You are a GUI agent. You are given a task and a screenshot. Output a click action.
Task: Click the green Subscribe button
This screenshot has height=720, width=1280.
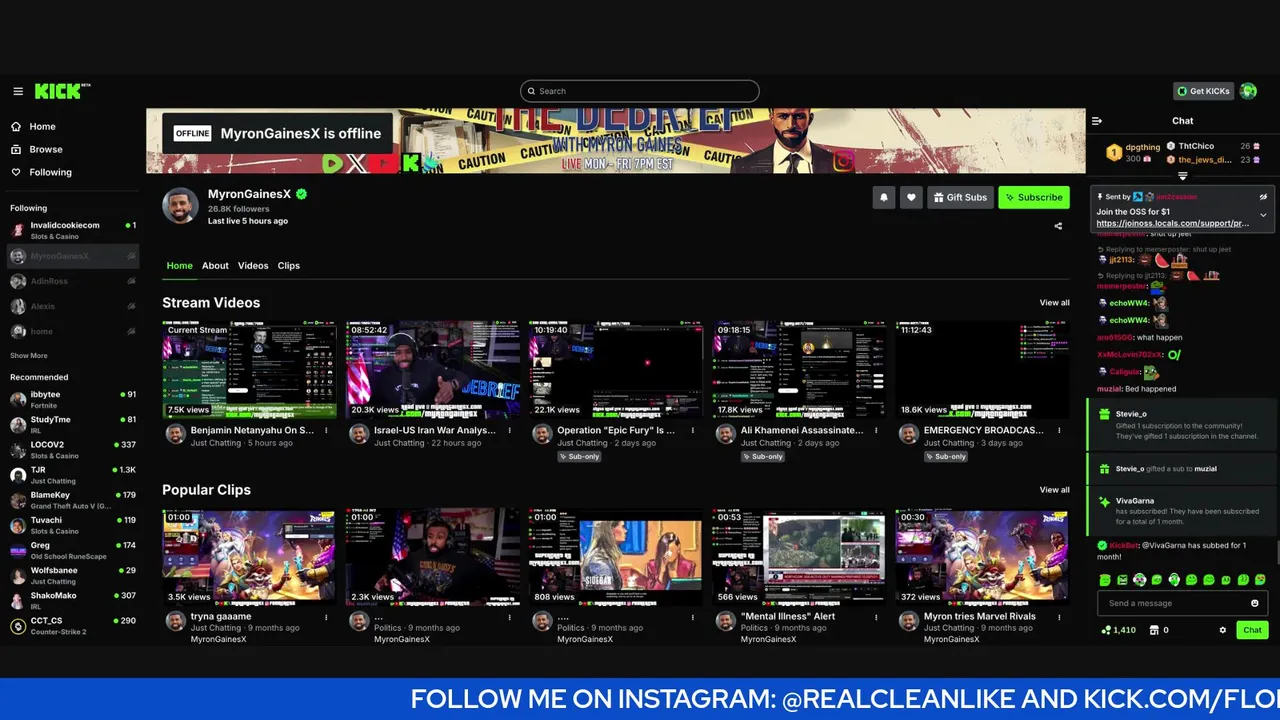click(1034, 197)
